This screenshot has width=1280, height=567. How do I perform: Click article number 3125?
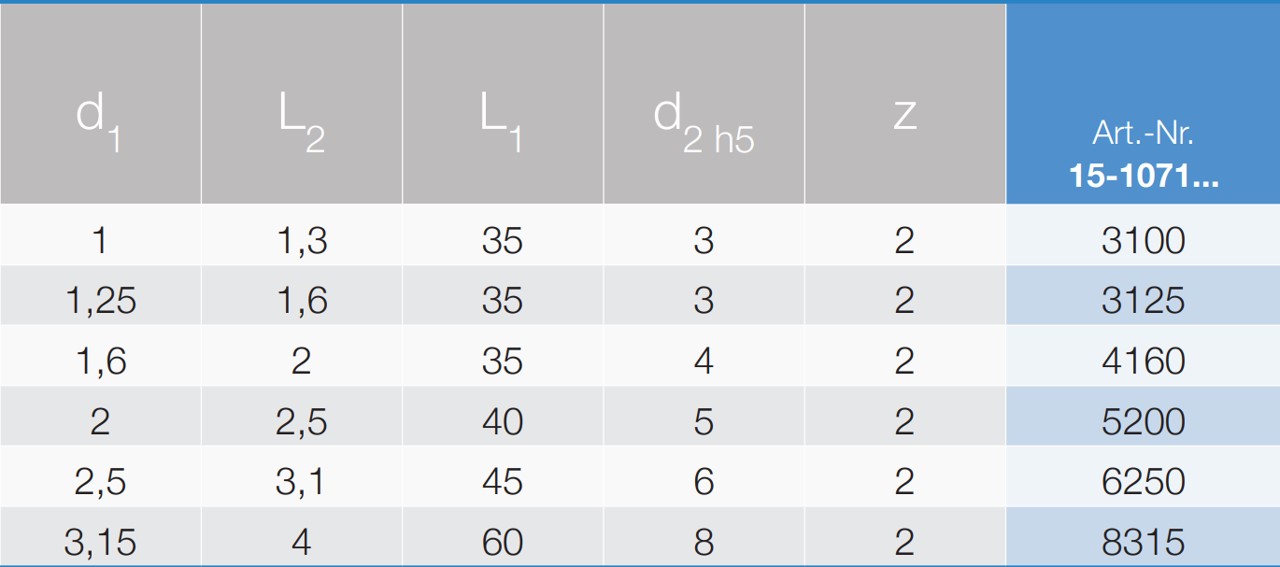[1143, 301]
